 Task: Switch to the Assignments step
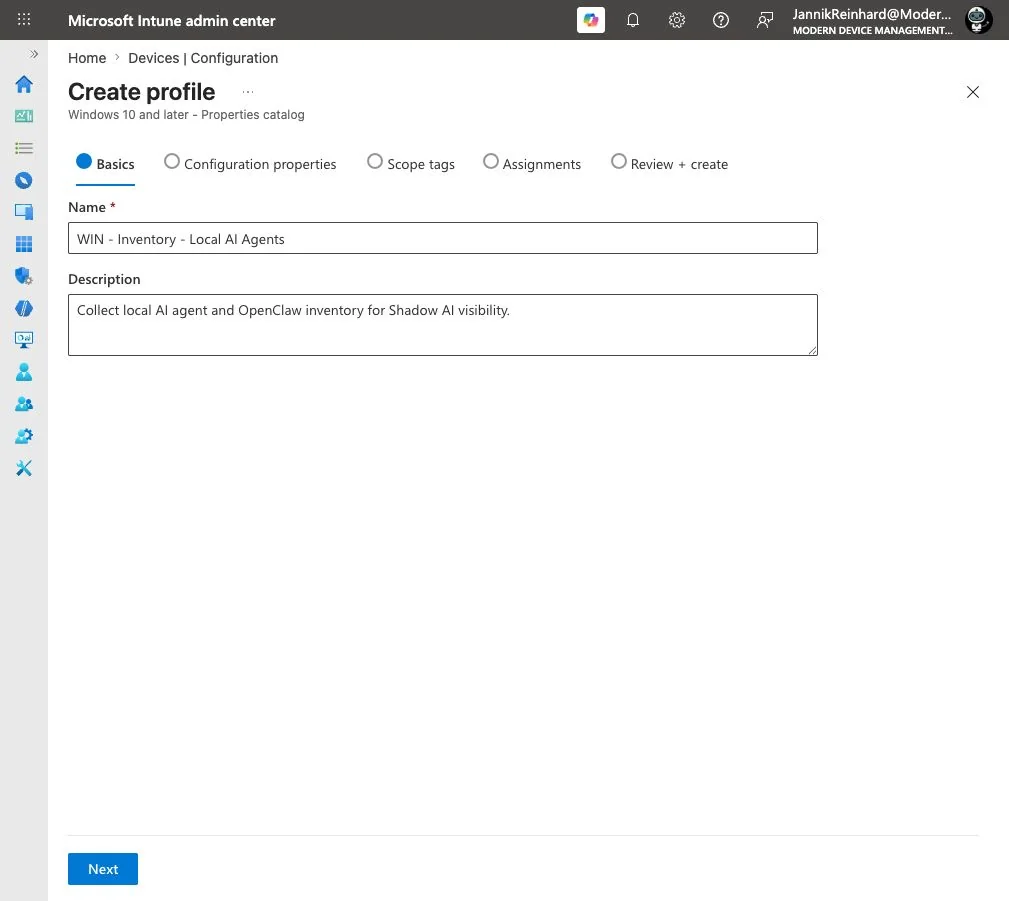click(532, 163)
